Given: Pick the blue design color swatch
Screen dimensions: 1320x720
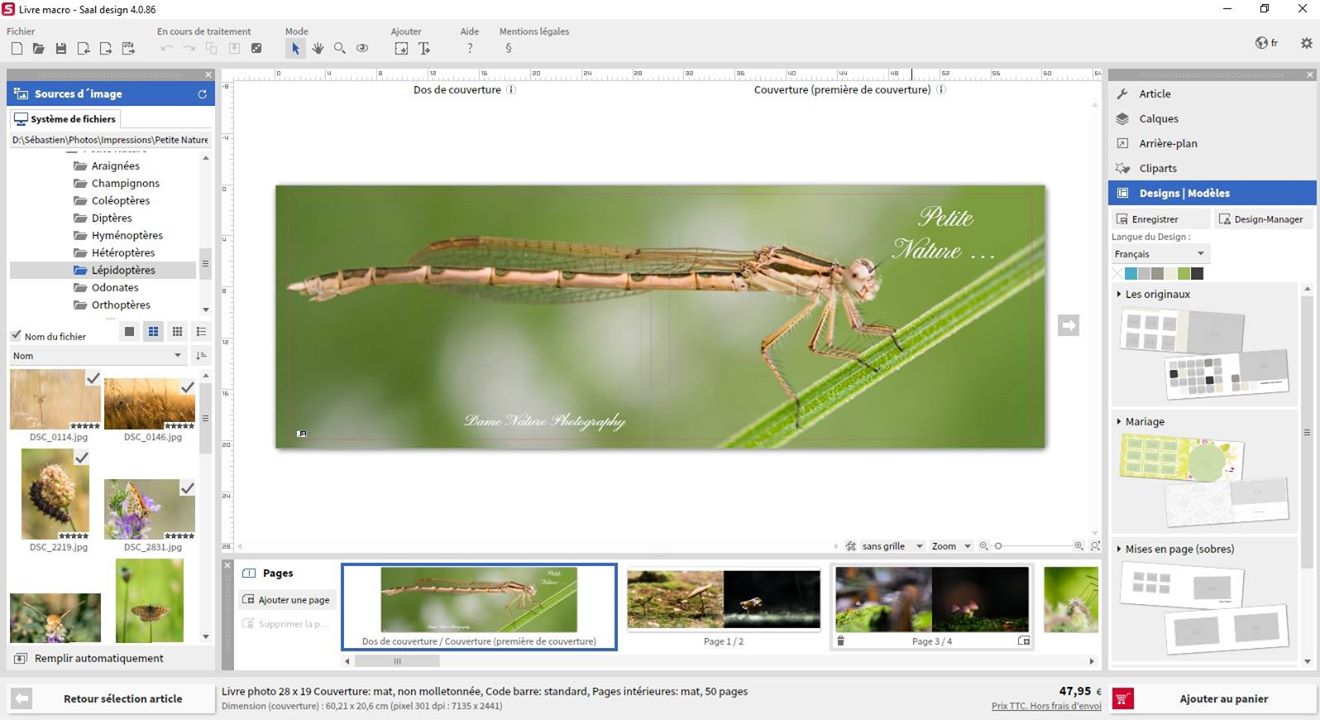Looking at the screenshot, I should click(x=1131, y=274).
